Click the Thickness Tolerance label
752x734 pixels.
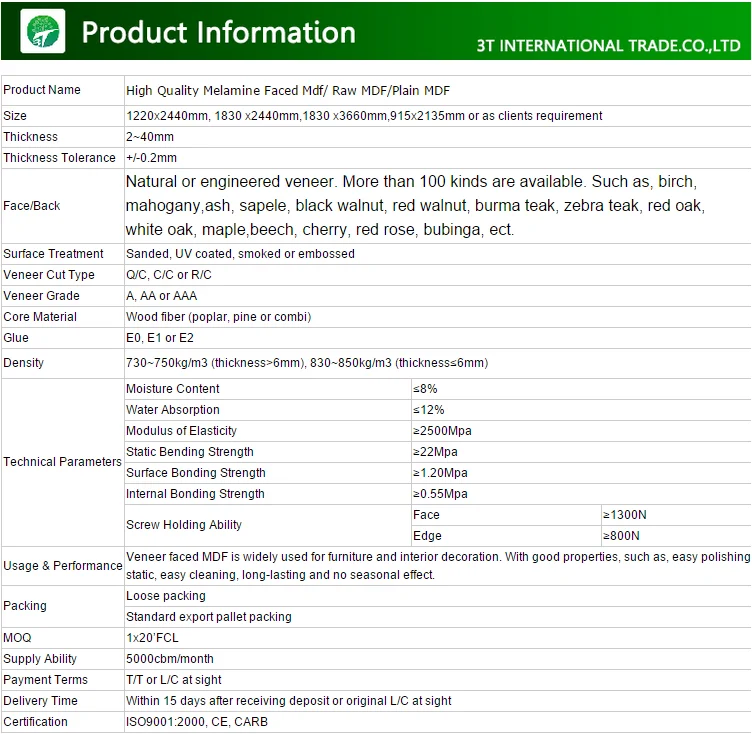pyautogui.click(x=60, y=158)
